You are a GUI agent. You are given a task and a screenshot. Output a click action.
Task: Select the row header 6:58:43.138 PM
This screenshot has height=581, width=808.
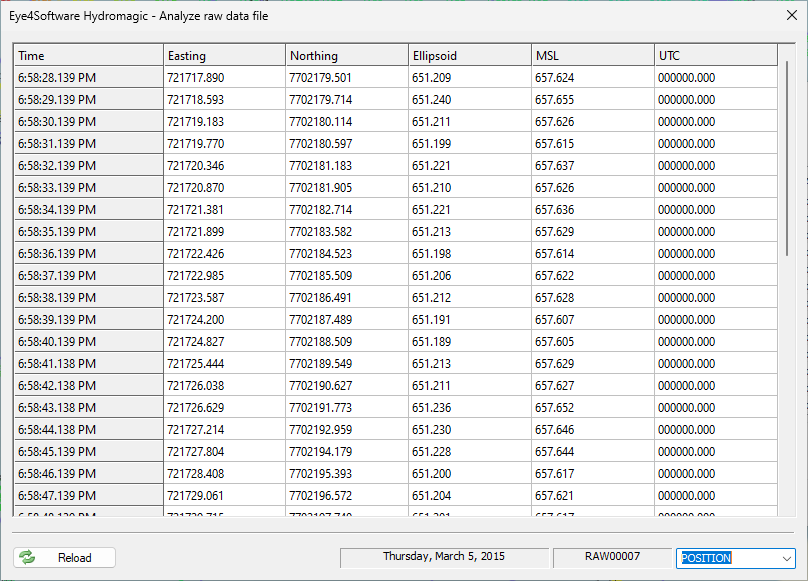pyautogui.click(x=89, y=407)
